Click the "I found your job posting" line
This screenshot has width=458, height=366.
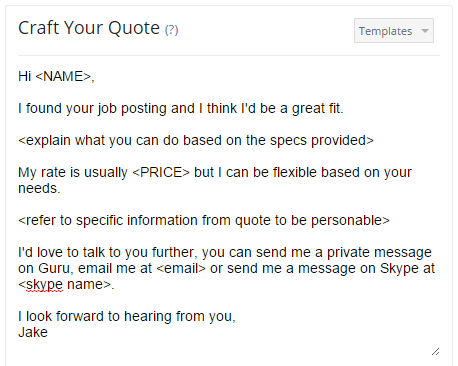pyautogui.click(x=181, y=108)
